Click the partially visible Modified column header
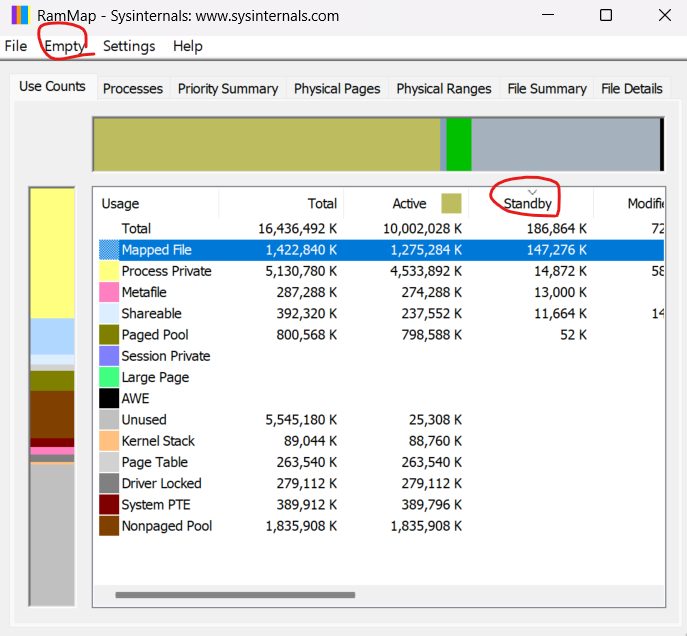The height and width of the screenshot is (636, 687). tap(629, 204)
